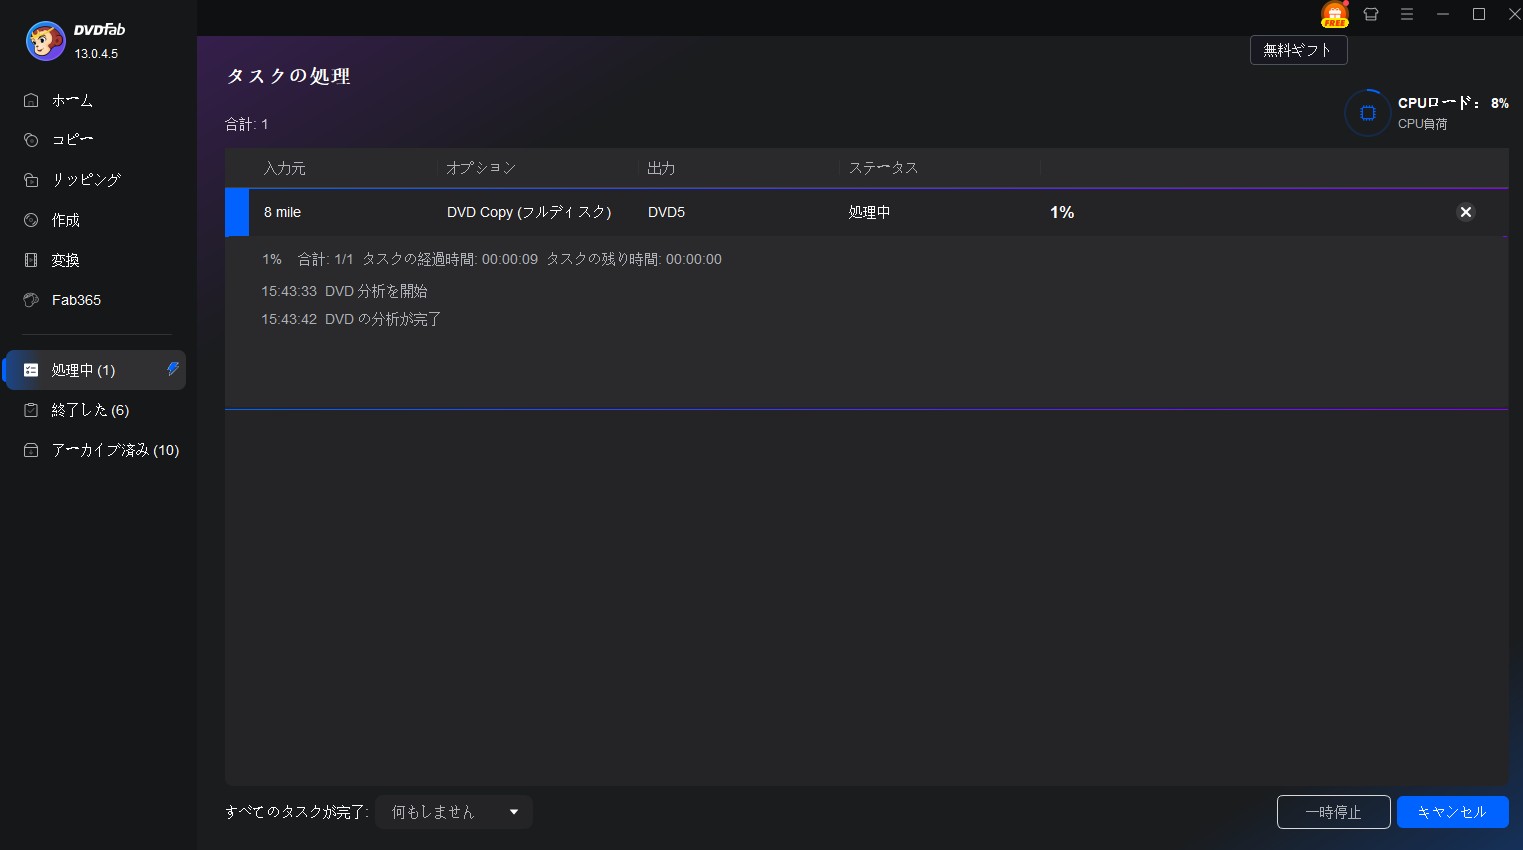Click the lightning bolt icon beside processing
Image resolution: width=1523 pixels, height=850 pixels.
172,369
